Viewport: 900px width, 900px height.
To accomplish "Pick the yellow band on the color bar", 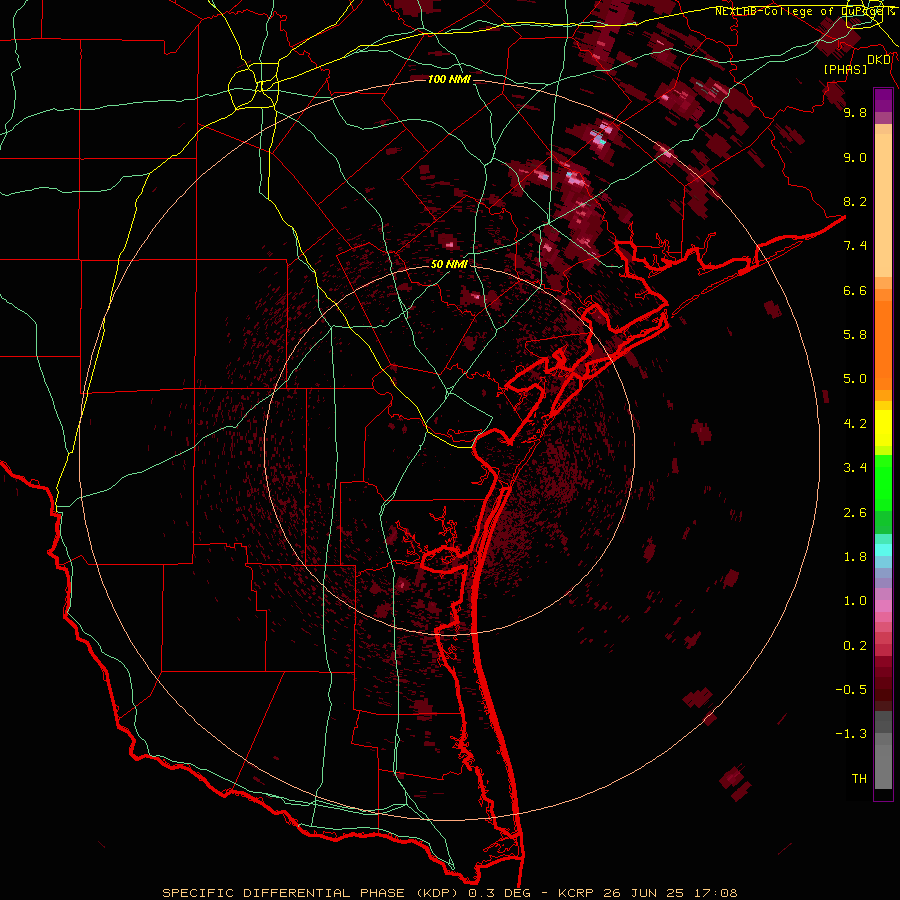I will coord(883,428).
